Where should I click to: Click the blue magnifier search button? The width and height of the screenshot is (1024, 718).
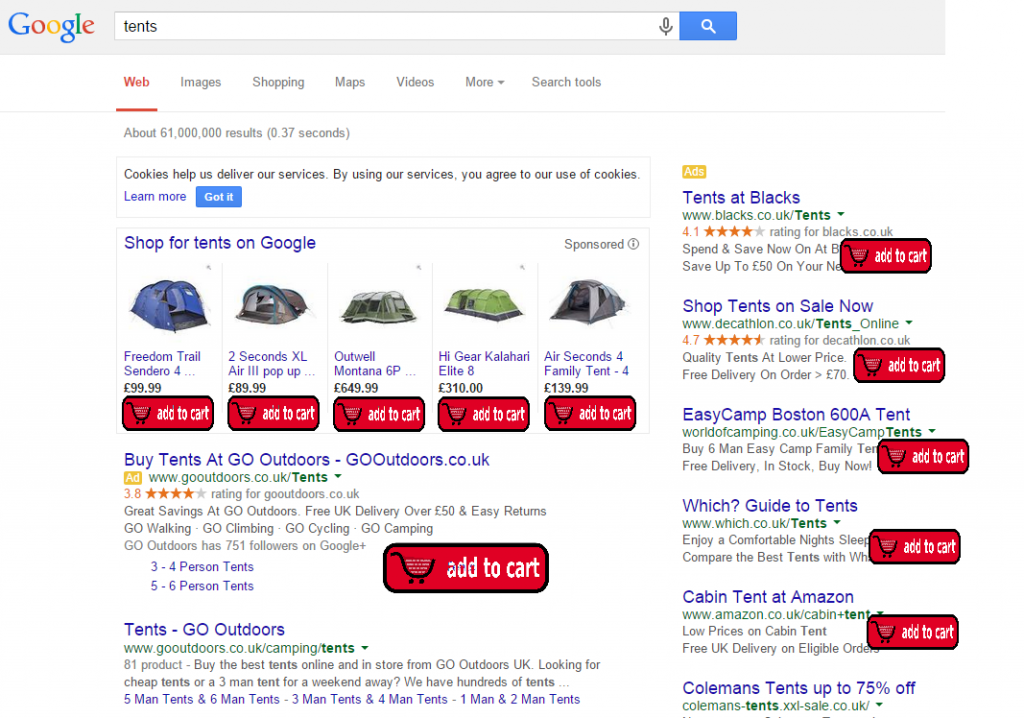click(708, 26)
